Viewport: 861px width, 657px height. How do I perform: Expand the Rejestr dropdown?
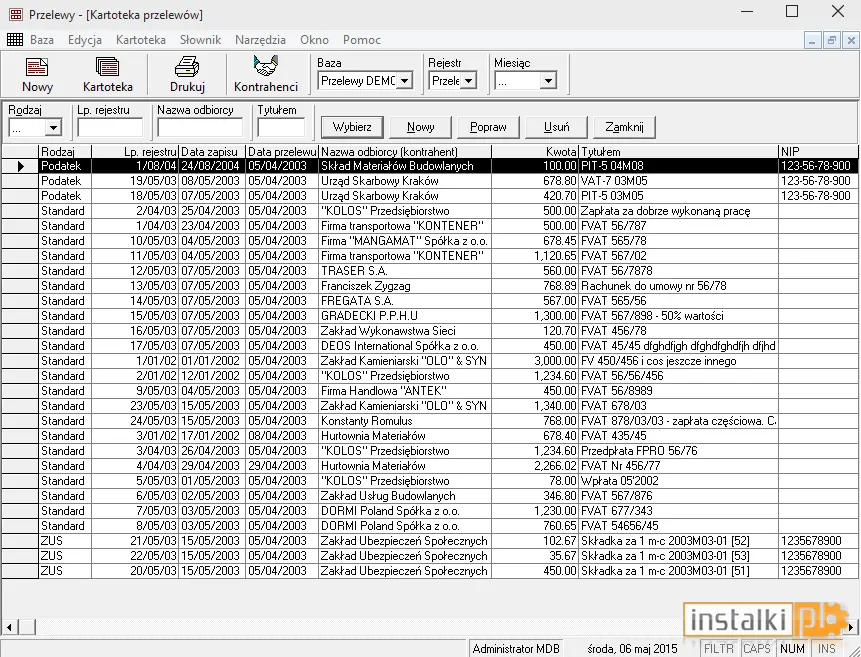468,81
